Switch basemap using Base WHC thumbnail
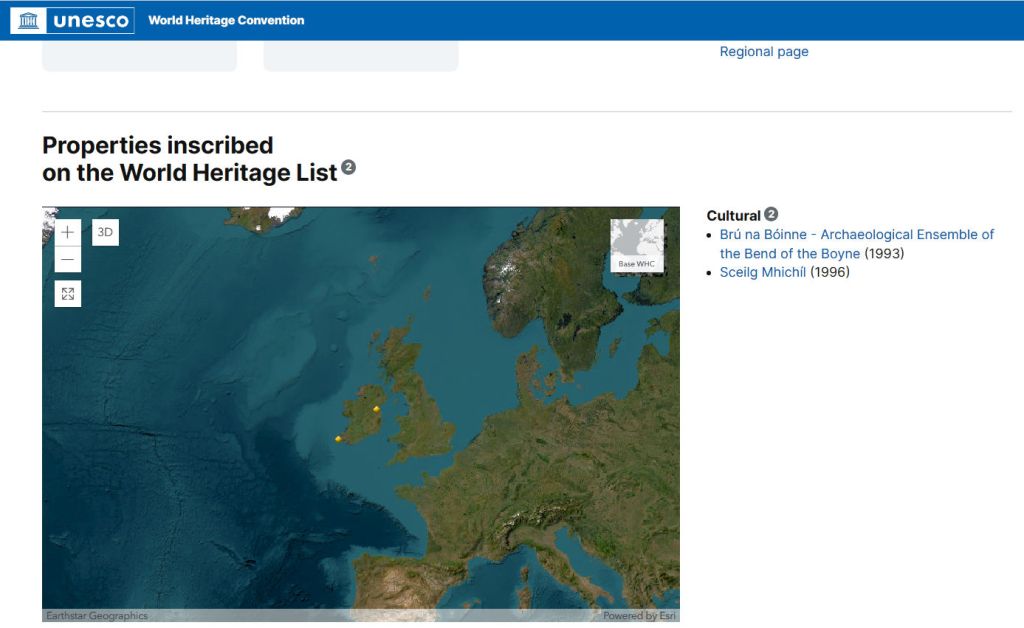The height and width of the screenshot is (628, 1024). pos(637,245)
